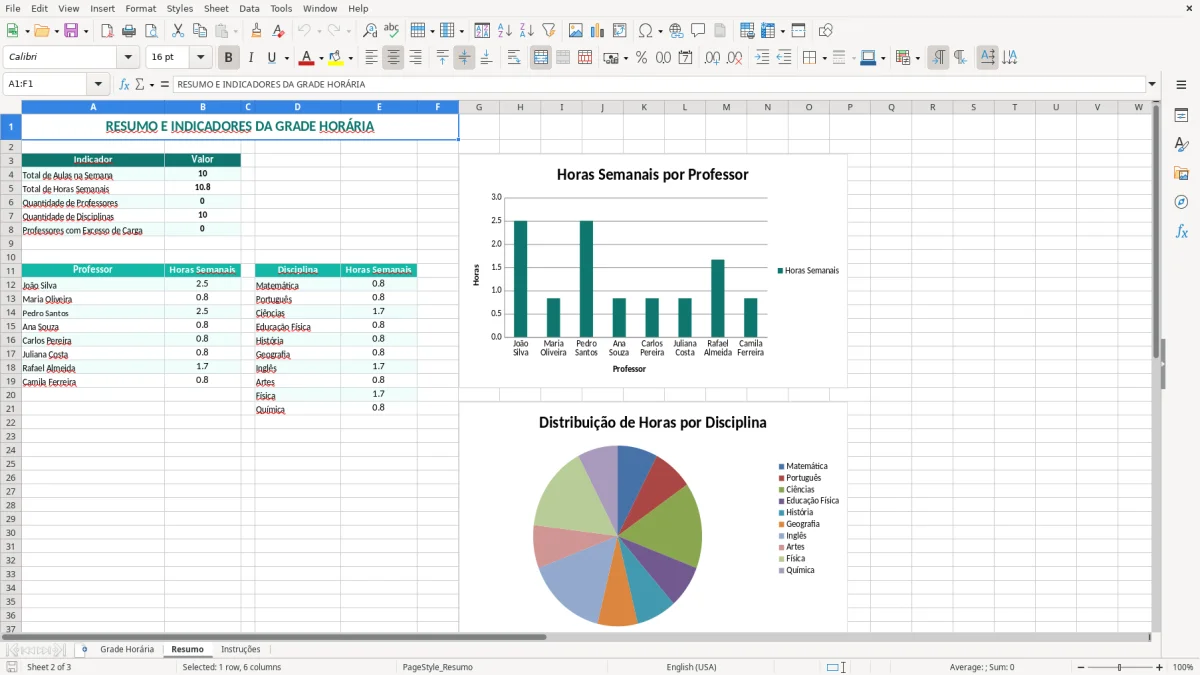Open Find & Replace icon
The width and height of the screenshot is (1200, 675).
[370, 31]
